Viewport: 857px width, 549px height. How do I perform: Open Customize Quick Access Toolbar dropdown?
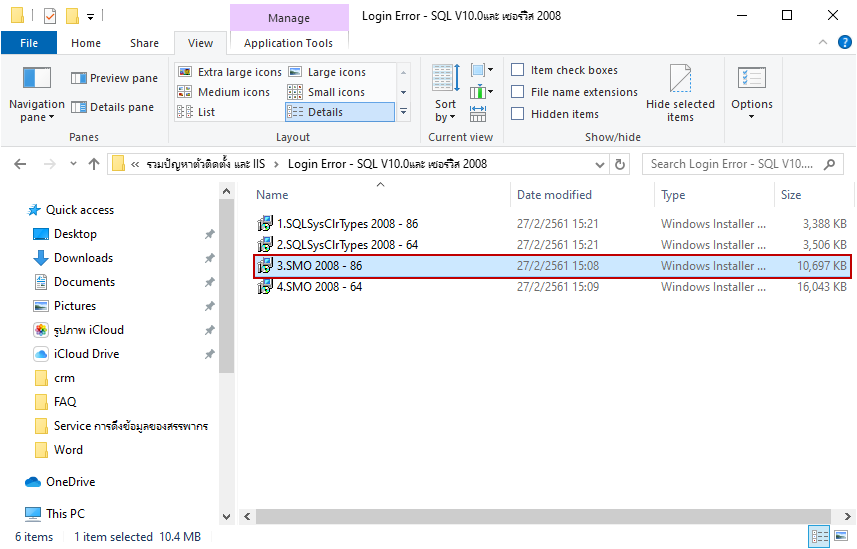[90, 16]
